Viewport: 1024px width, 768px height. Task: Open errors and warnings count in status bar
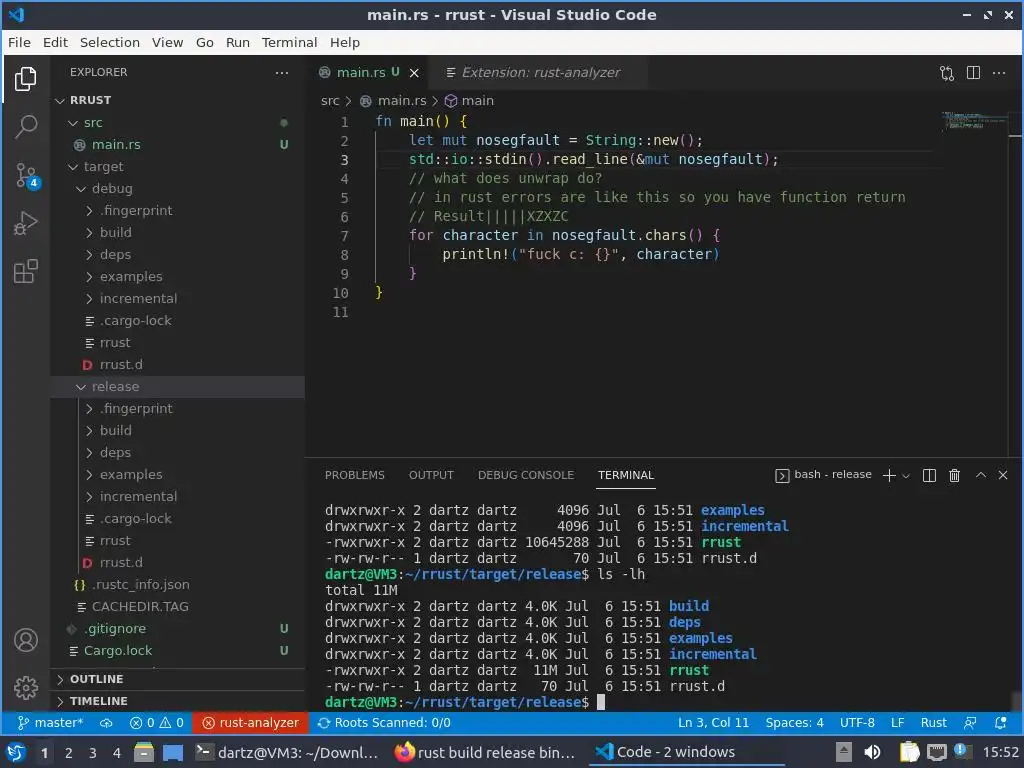pyautogui.click(x=157, y=722)
